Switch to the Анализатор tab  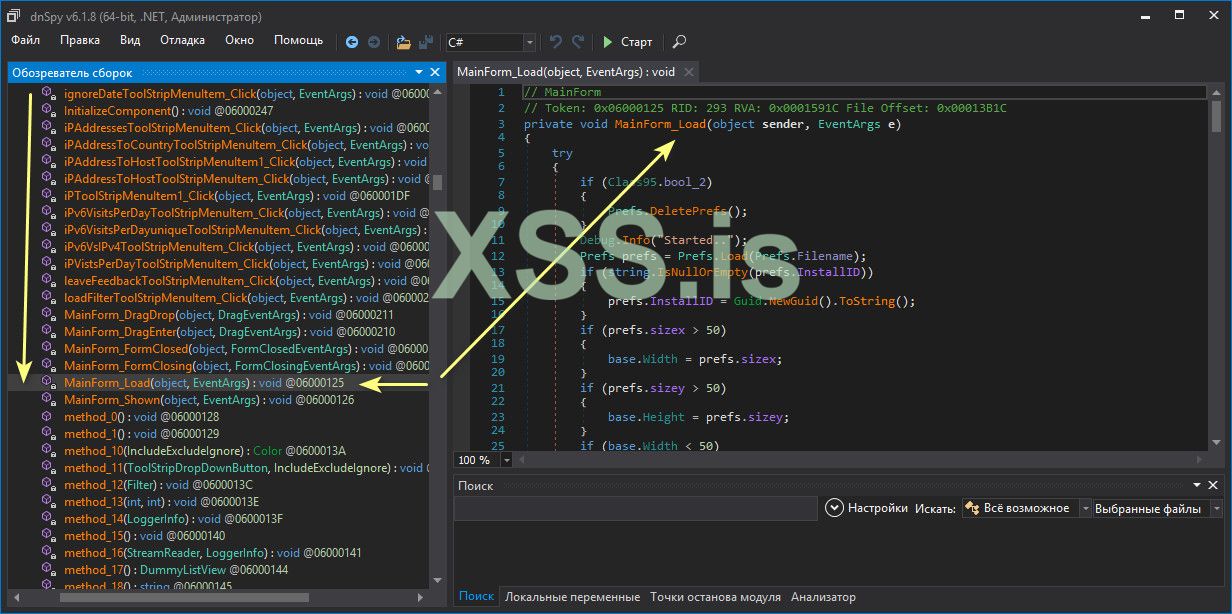tap(823, 597)
